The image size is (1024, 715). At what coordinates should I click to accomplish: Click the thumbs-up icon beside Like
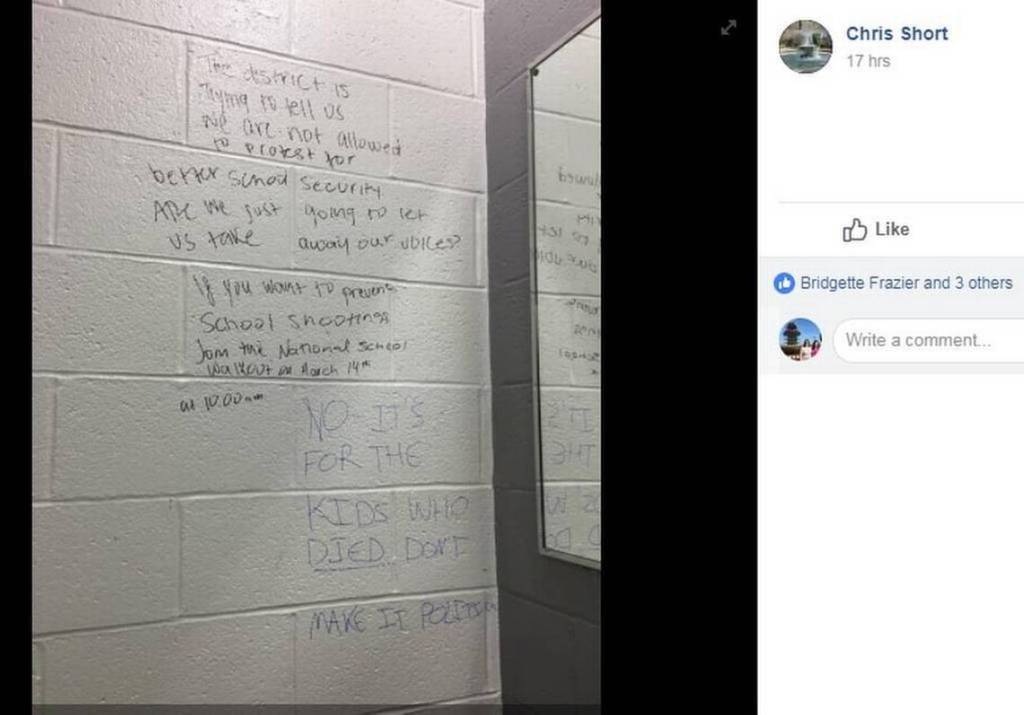pos(854,229)
